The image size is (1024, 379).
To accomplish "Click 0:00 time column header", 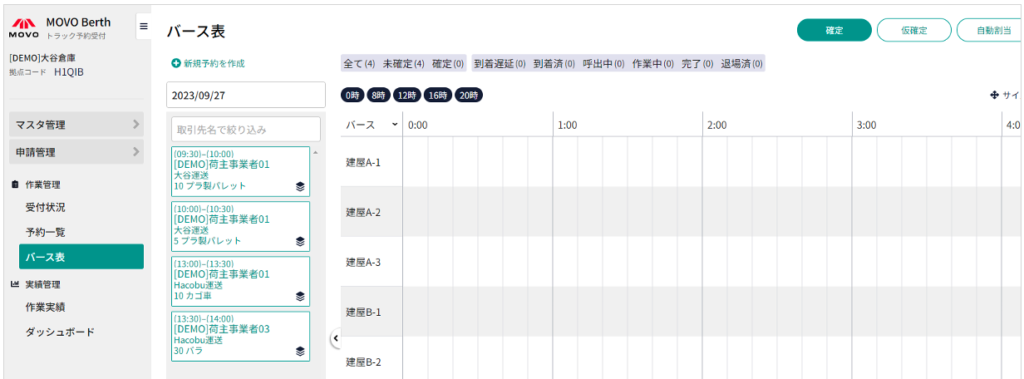I will click(x=417, y=125).
